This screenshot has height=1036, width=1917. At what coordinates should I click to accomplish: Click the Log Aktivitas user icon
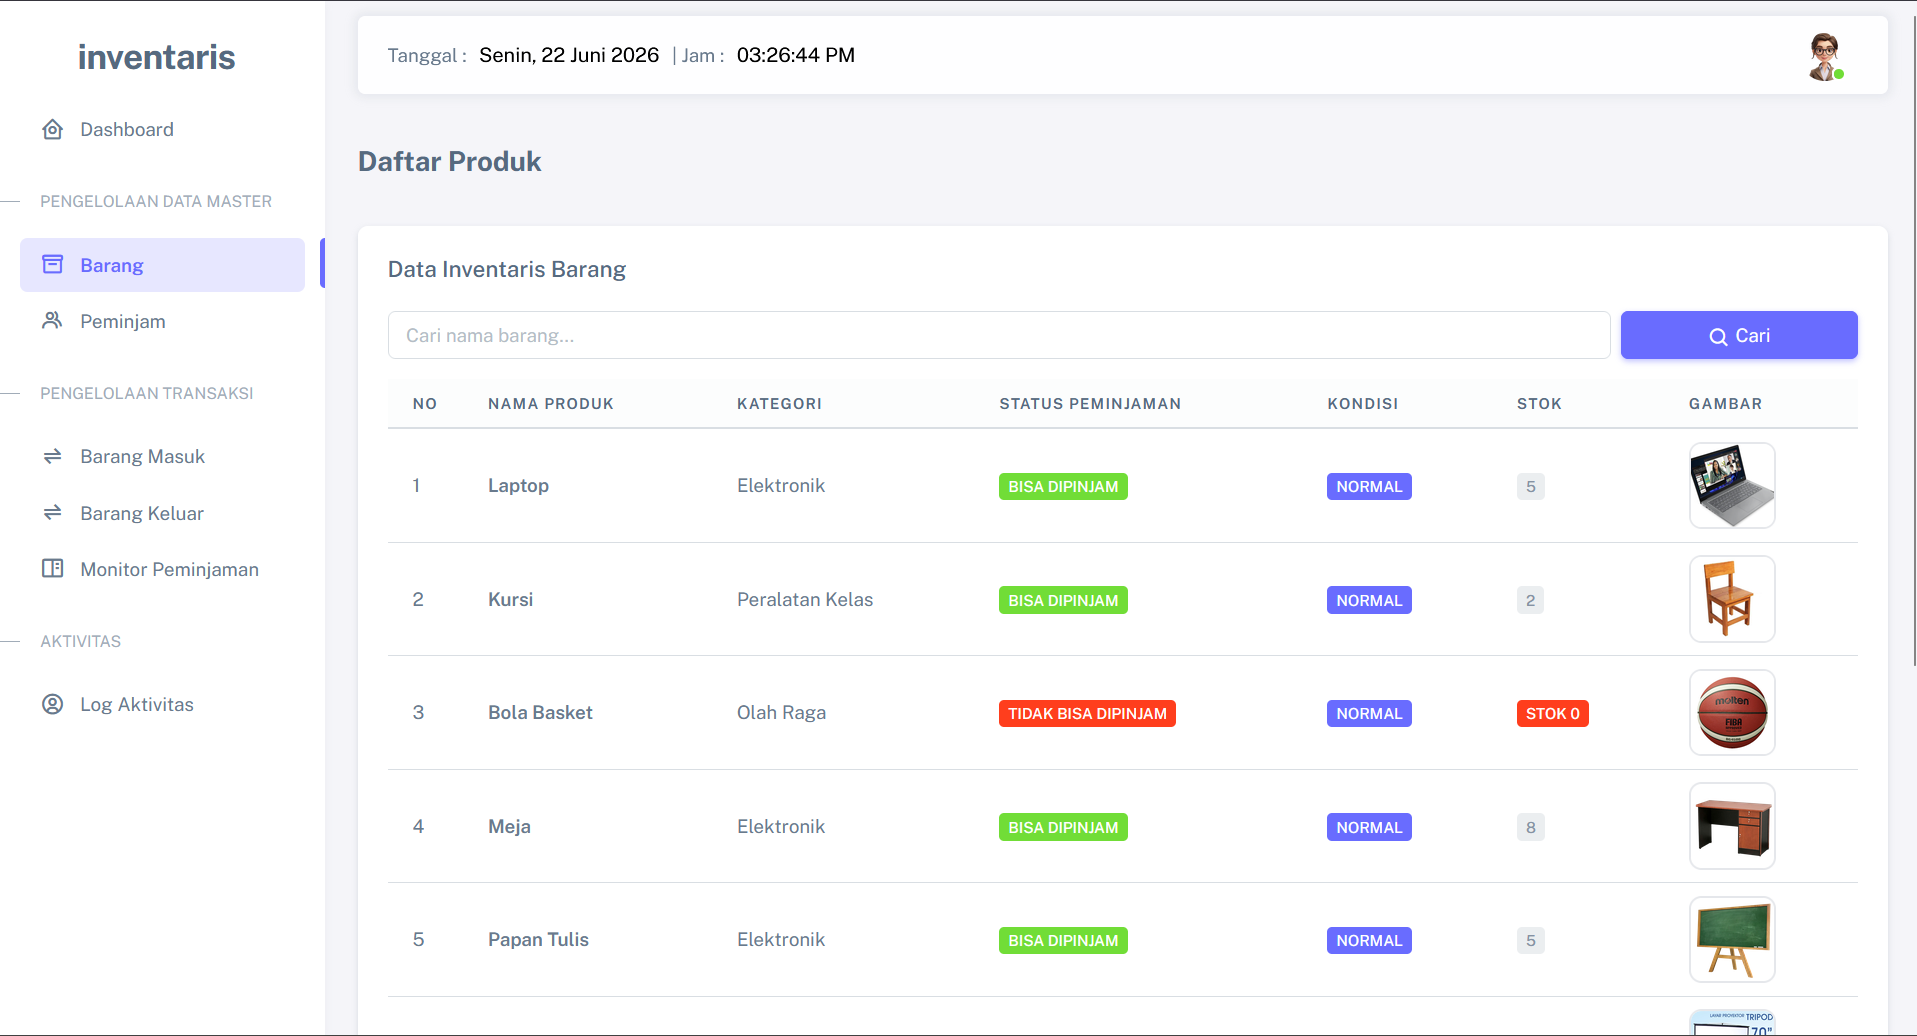click(53, 704)
